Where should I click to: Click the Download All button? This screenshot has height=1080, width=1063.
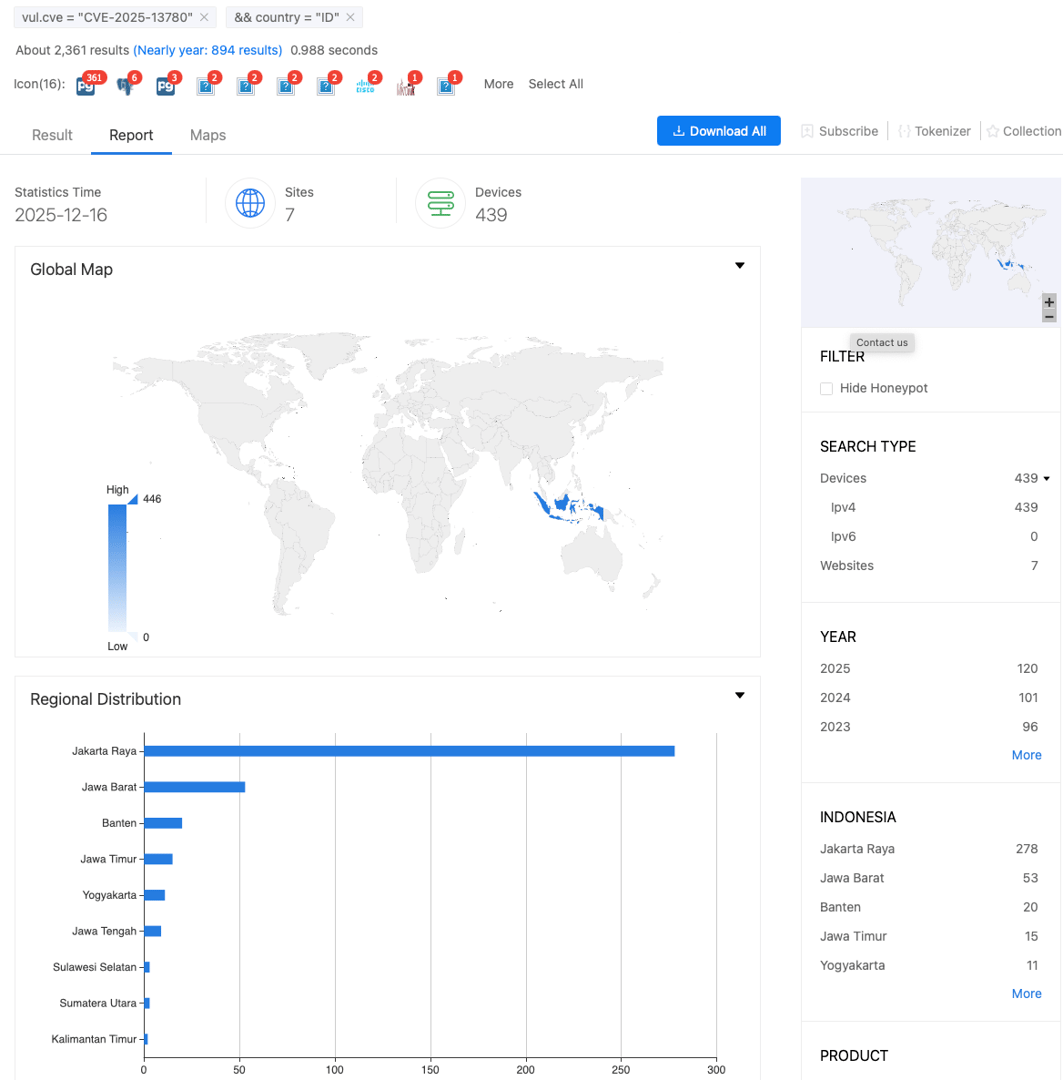pos(718,131)
